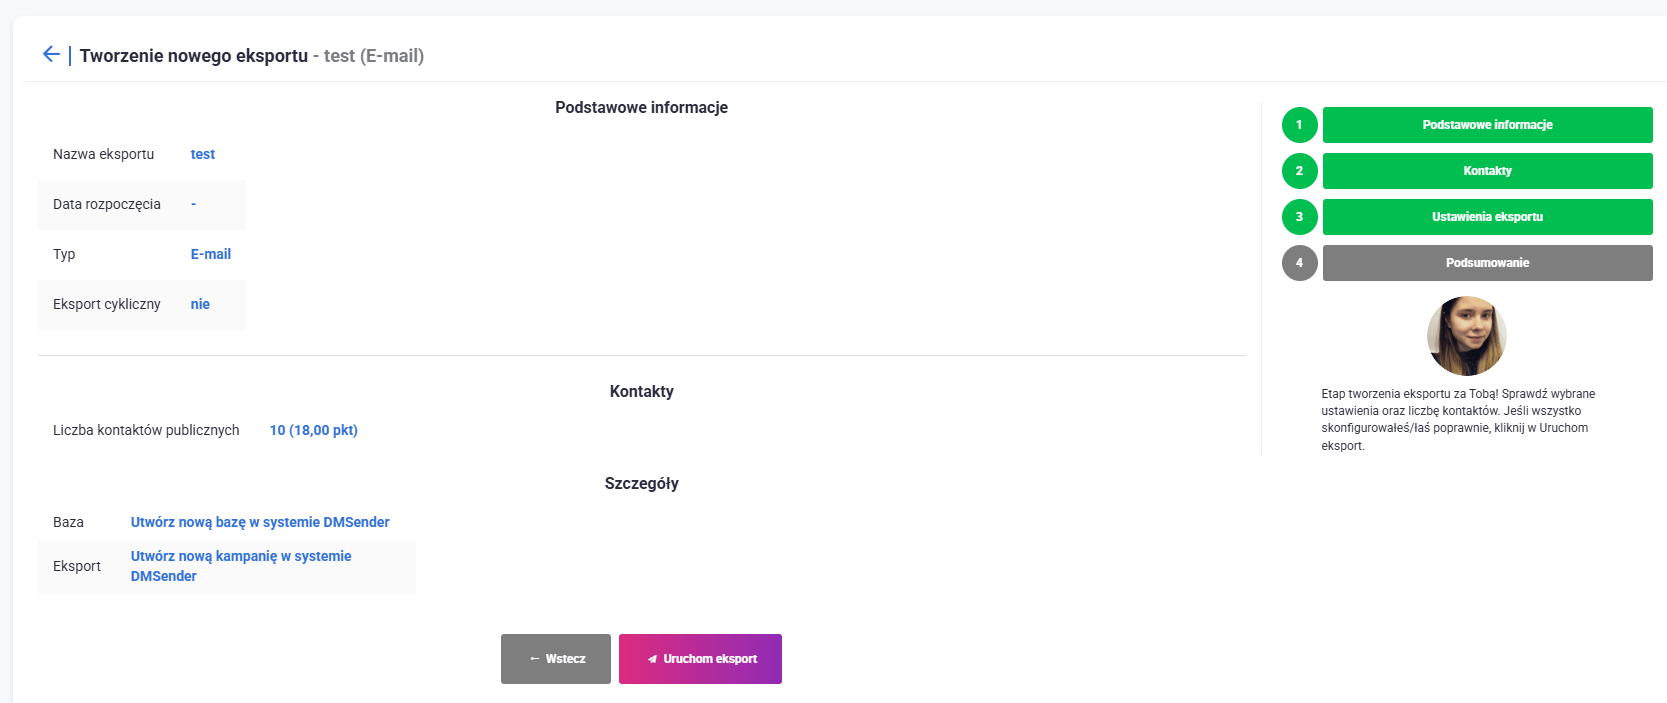
Task: Click the "nie" cyclic export value
Action: (x=200, y=304)
